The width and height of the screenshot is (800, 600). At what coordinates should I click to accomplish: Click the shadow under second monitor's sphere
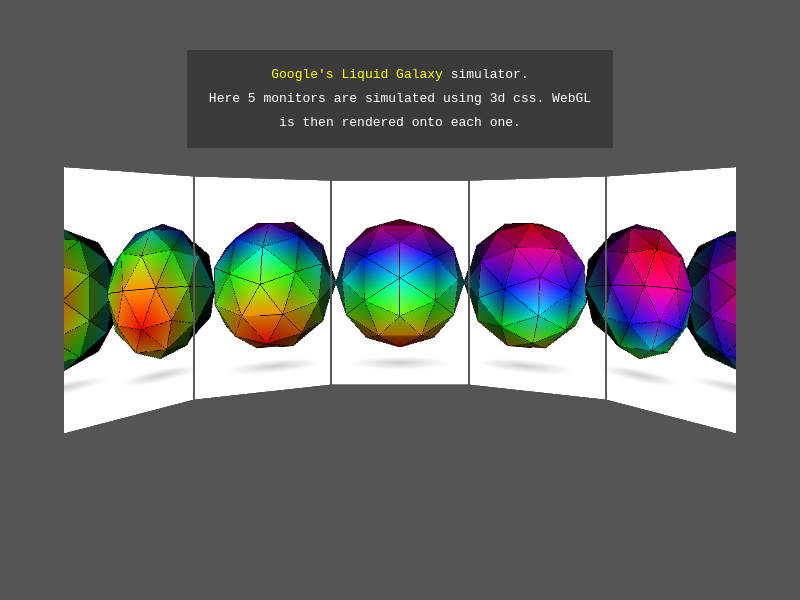273,367
